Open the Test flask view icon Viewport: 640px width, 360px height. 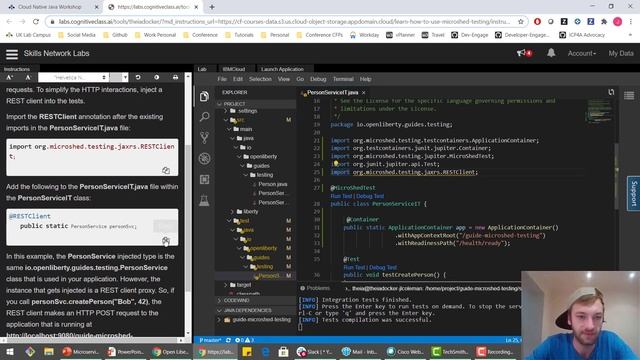tap(204, 200)
